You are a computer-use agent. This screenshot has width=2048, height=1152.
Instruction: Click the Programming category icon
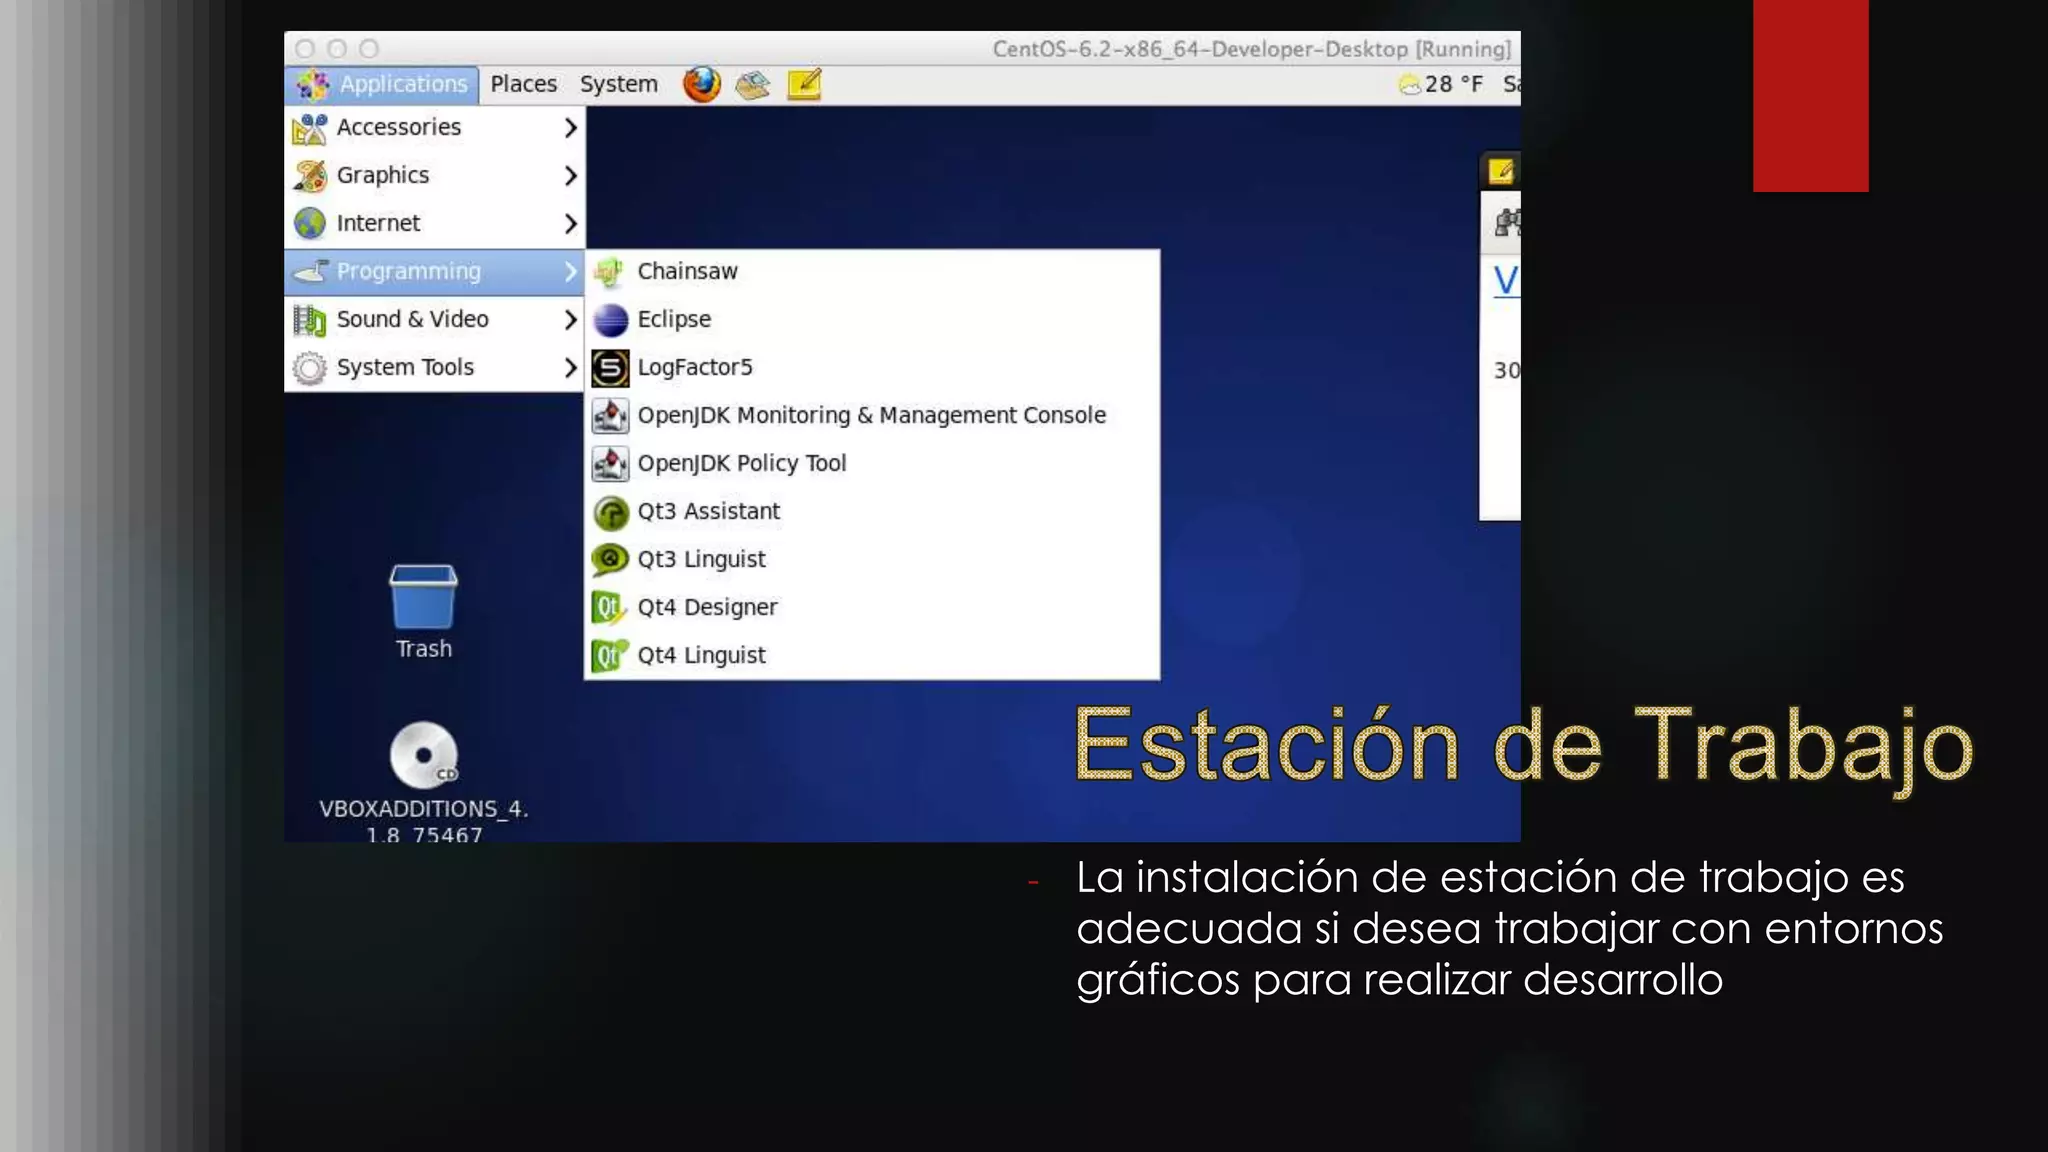(310, 272)
